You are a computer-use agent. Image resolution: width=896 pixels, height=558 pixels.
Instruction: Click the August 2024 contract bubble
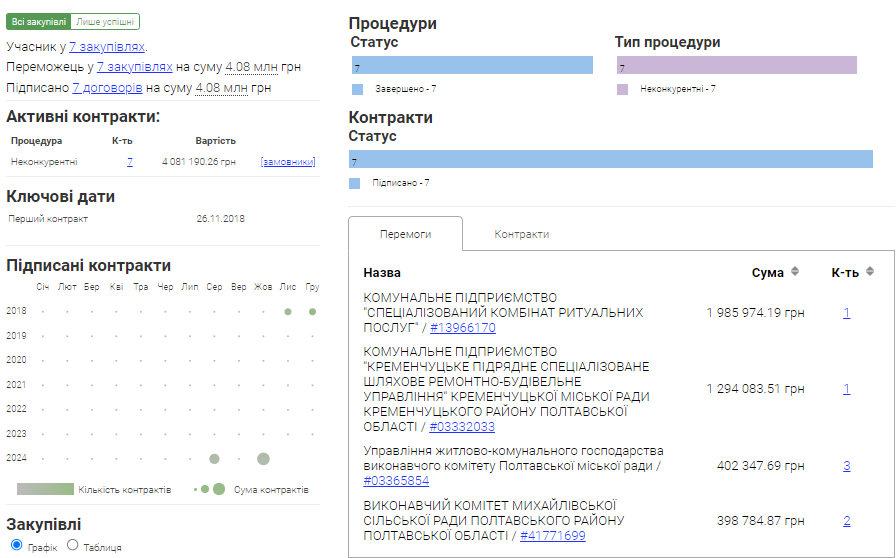(x=214, y=459)
